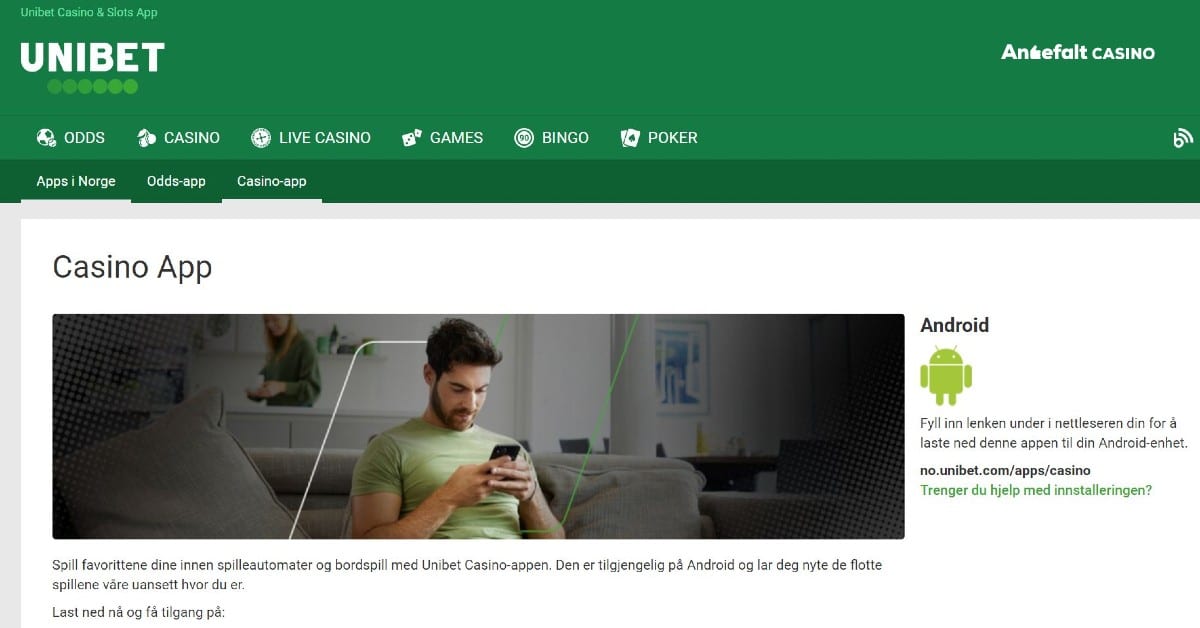Click the Live Casino roulette icon
Image resolution: width=1200 pixels, height=628 pixels.
coord(261,138)
